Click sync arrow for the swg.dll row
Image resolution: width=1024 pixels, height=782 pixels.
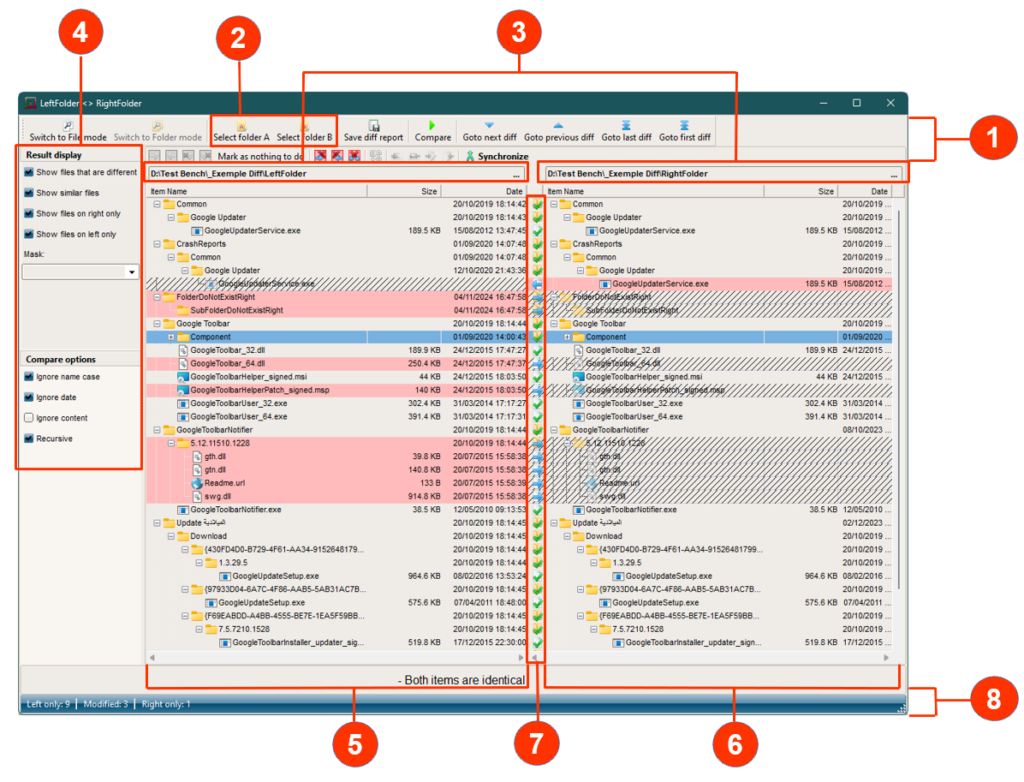point(537,497)
